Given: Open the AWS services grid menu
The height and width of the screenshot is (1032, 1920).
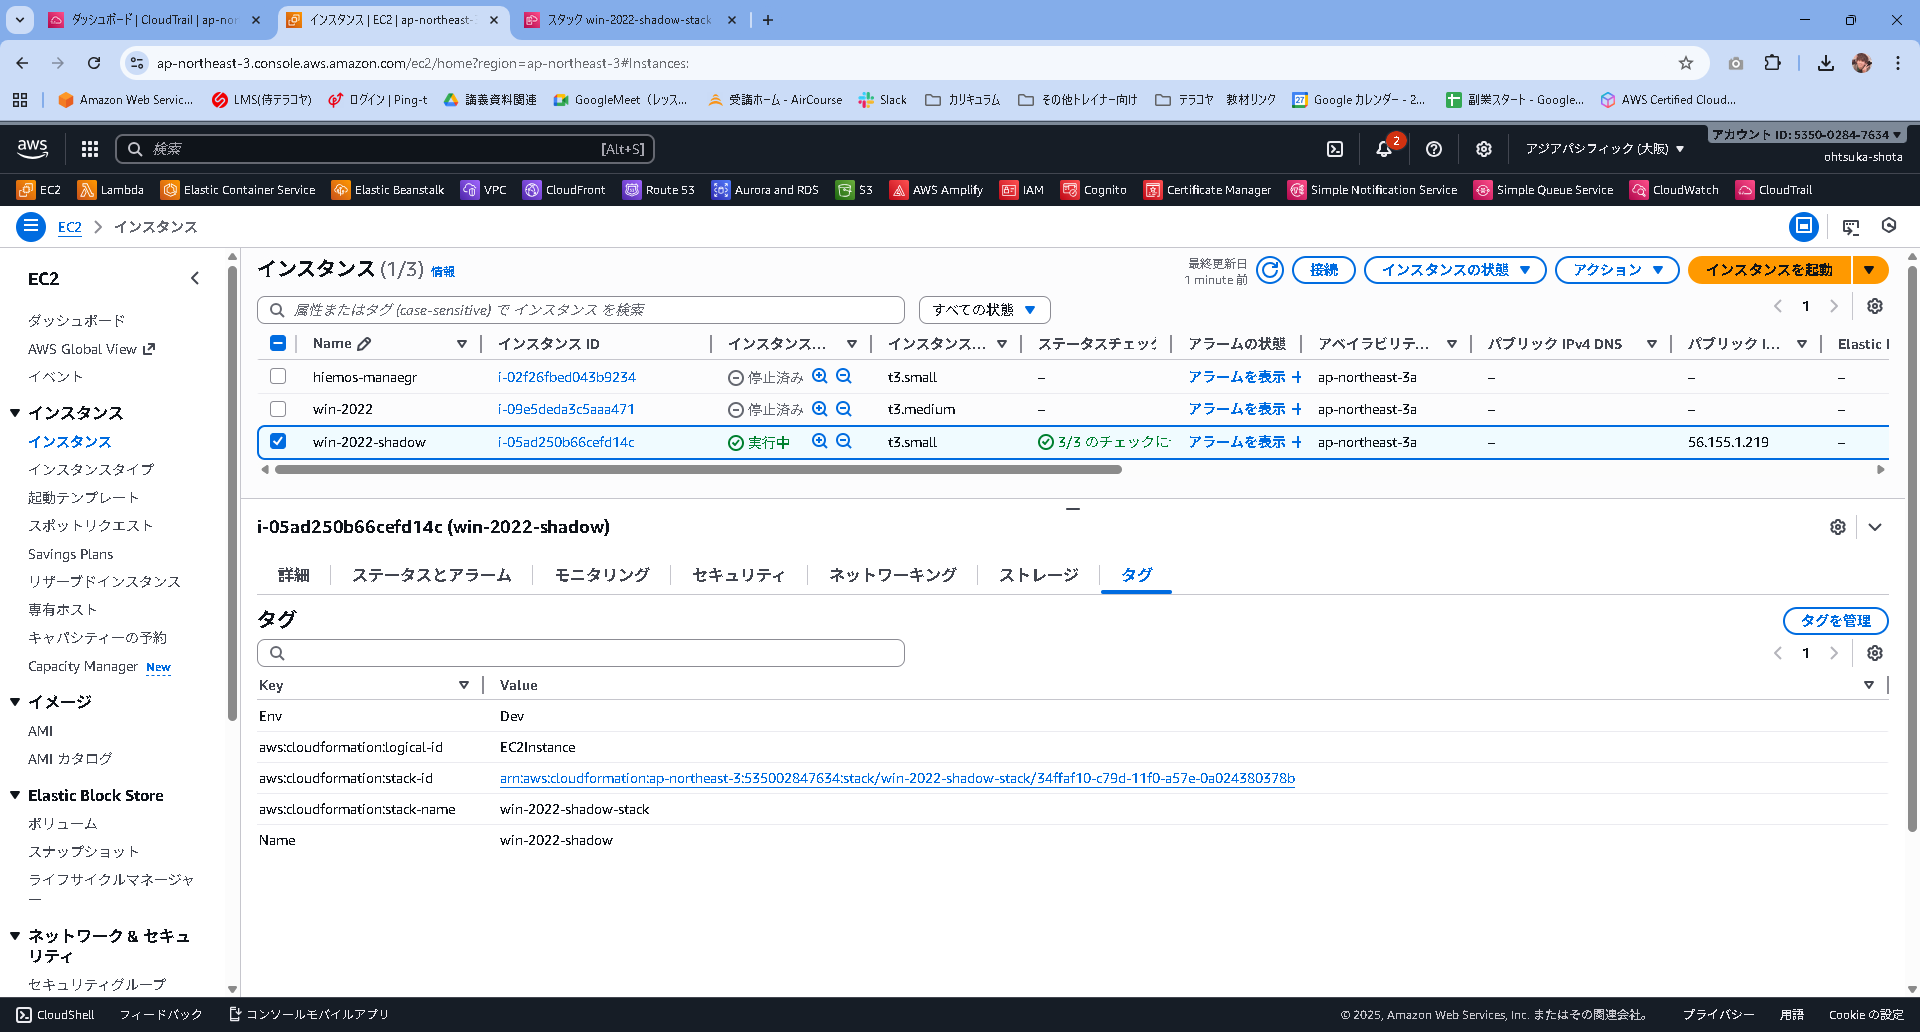Looking at the screenshot, I should click(90, 149).
